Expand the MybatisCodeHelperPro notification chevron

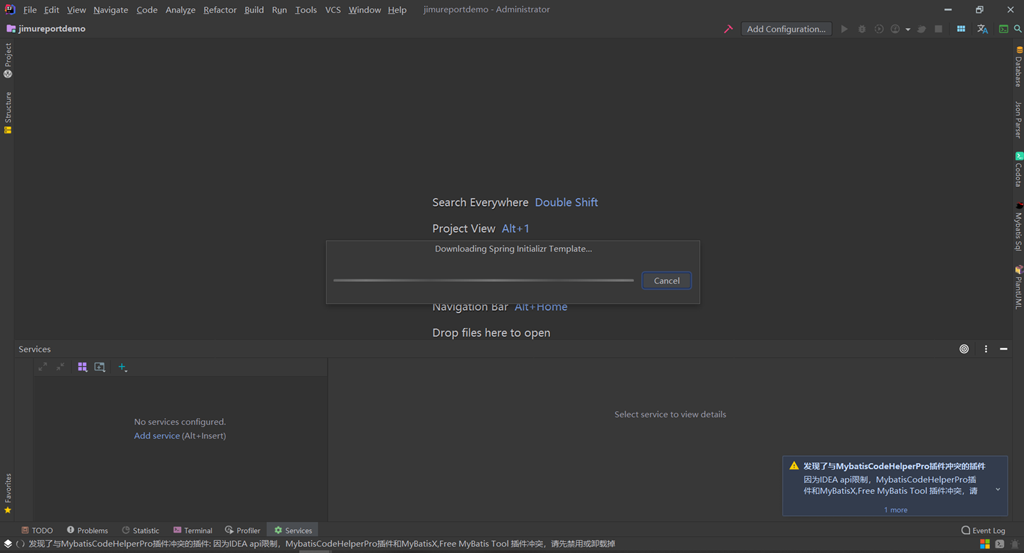pyautogui.click(x=997, y=490)
